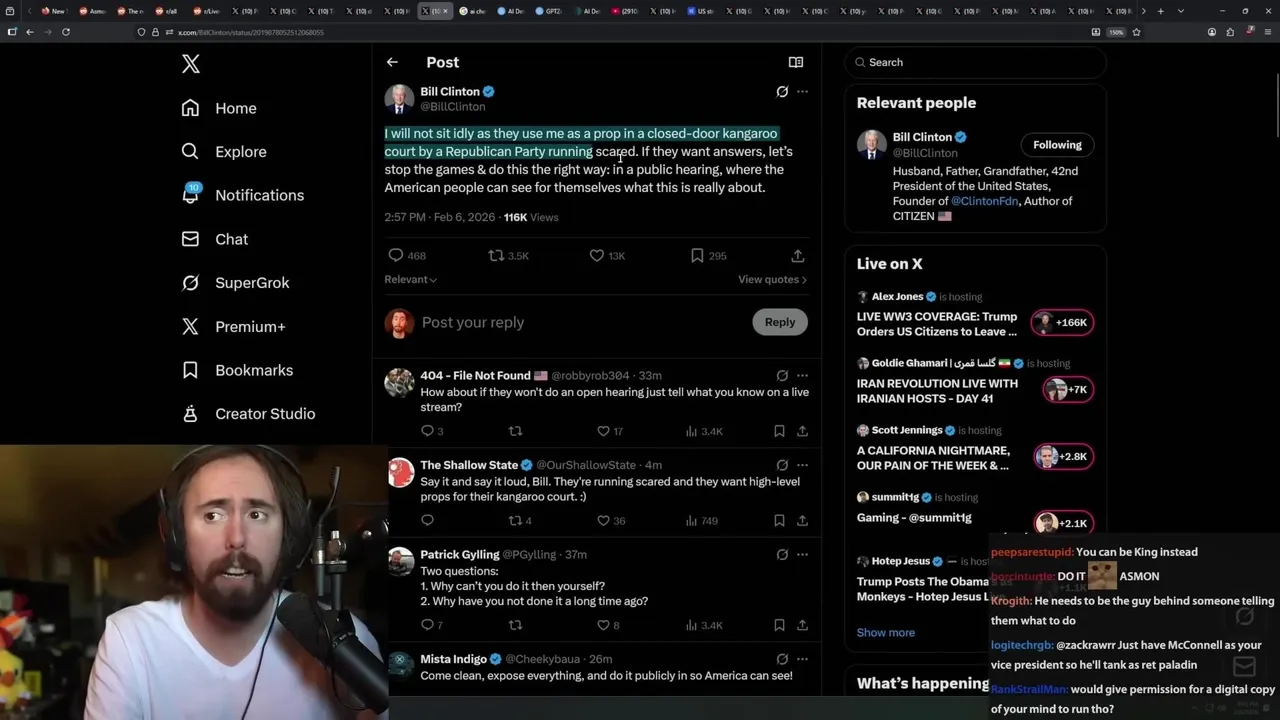The image size is (1280, 720).
Task: Go to Home in sidebar
Action: point(219,108)
